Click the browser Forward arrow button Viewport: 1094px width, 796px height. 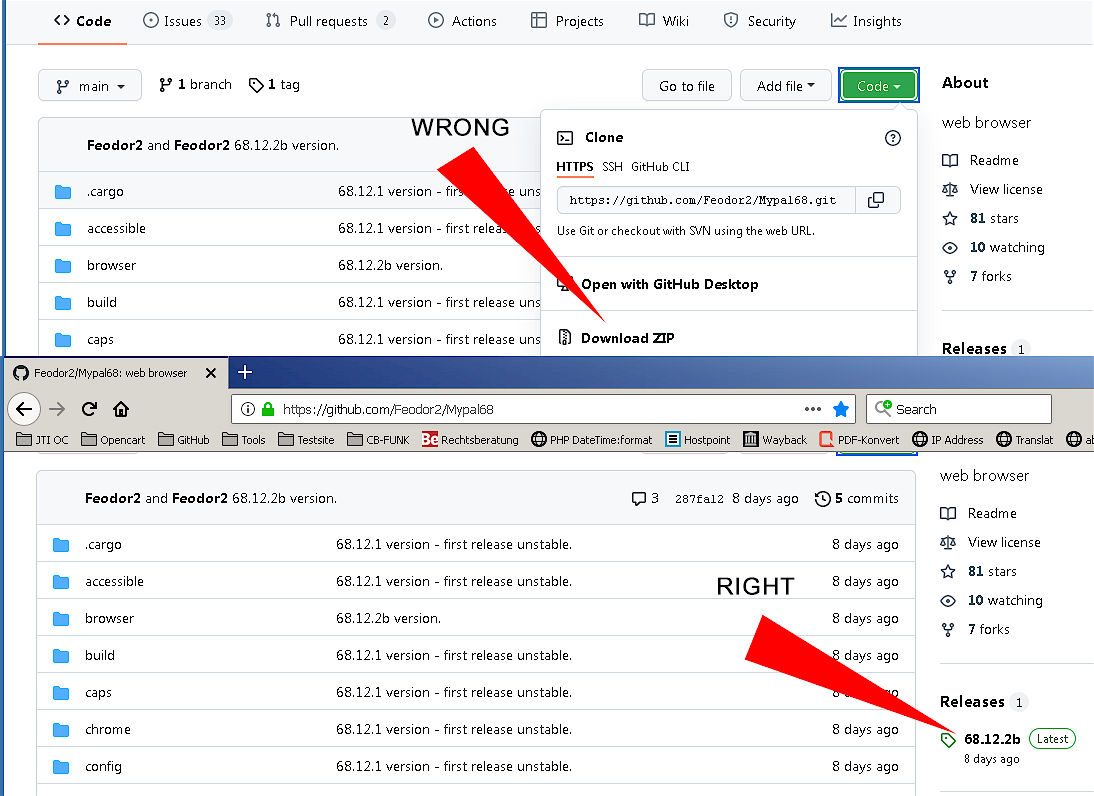coord(57,409)
